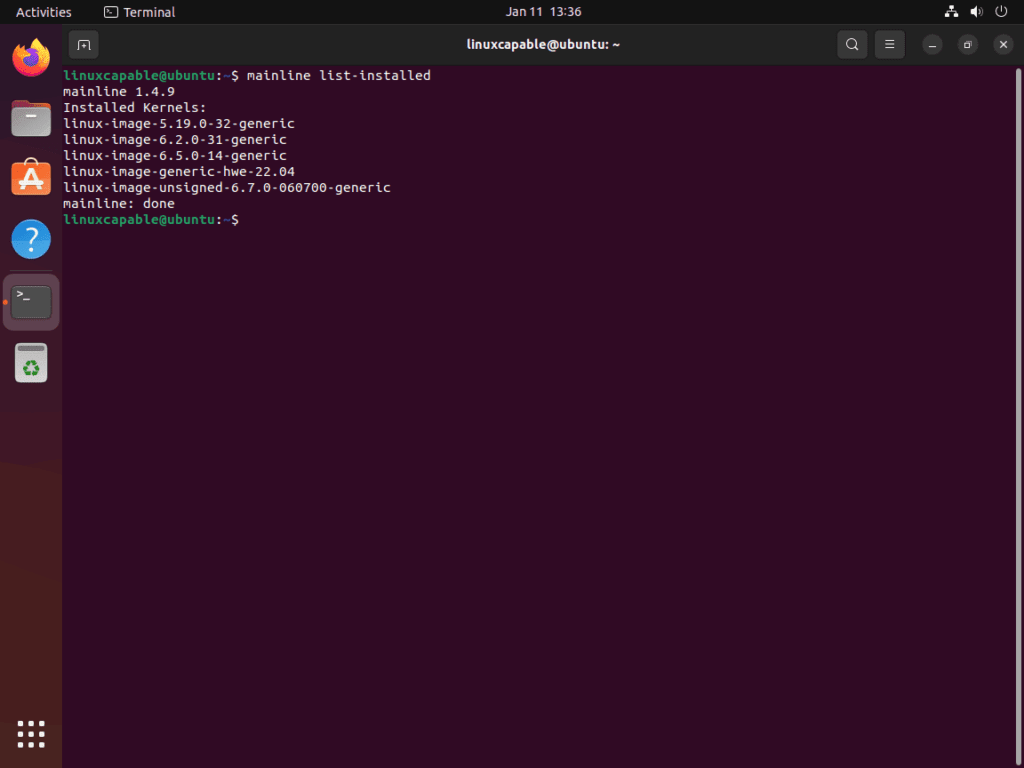Select the linuxcapable@ubuntu window title tab
The image size is (1024, 768).
[544, 44]
